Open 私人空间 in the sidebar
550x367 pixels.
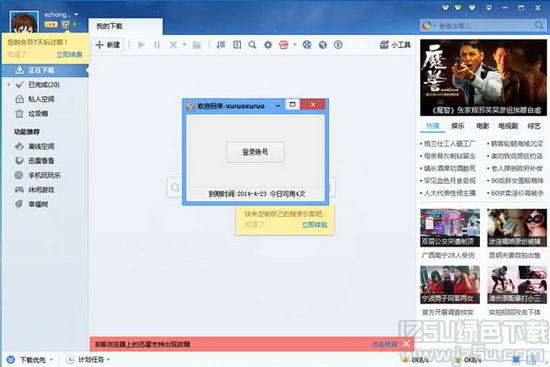pyautogui.click(x=41, y=99)
